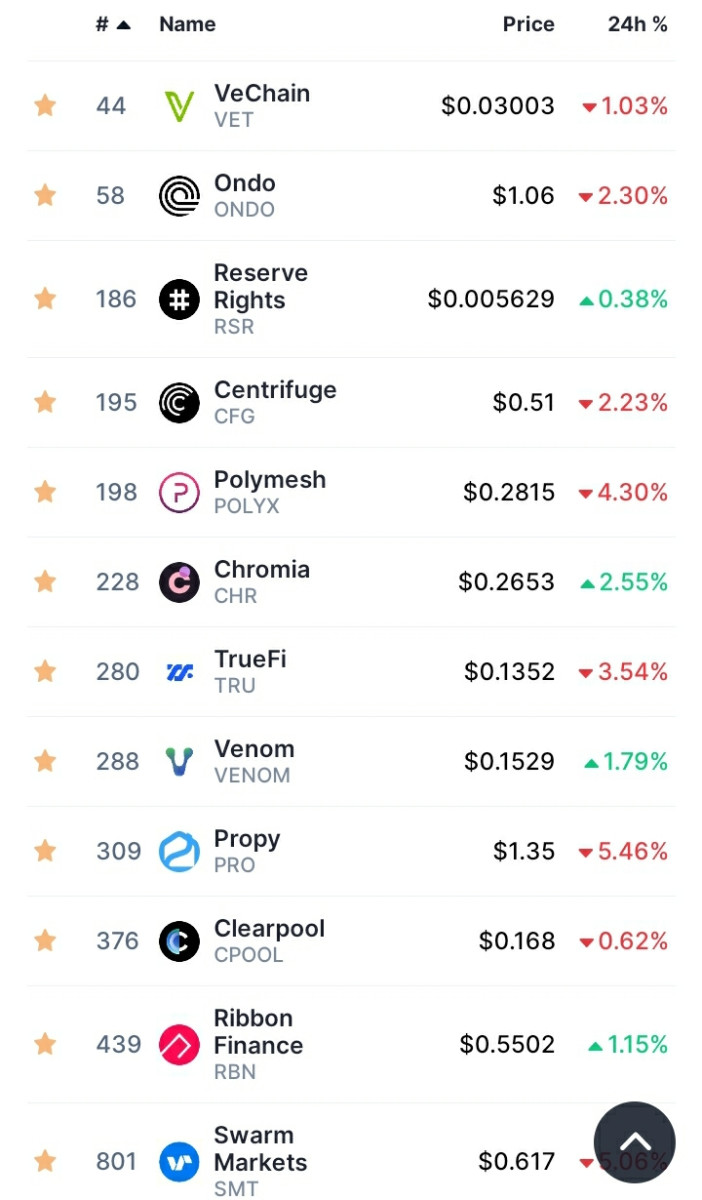Click the Polymesh pink P logo
Screen dimensions: 702x1200
pos(179,492)
